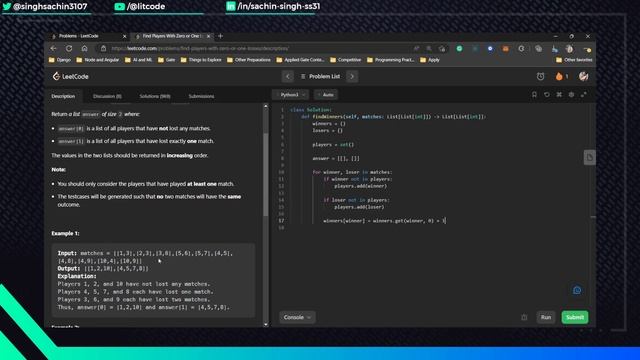640x360 pixels.
Task: Open the browser profile picture
Action: [x=569, y=49]
